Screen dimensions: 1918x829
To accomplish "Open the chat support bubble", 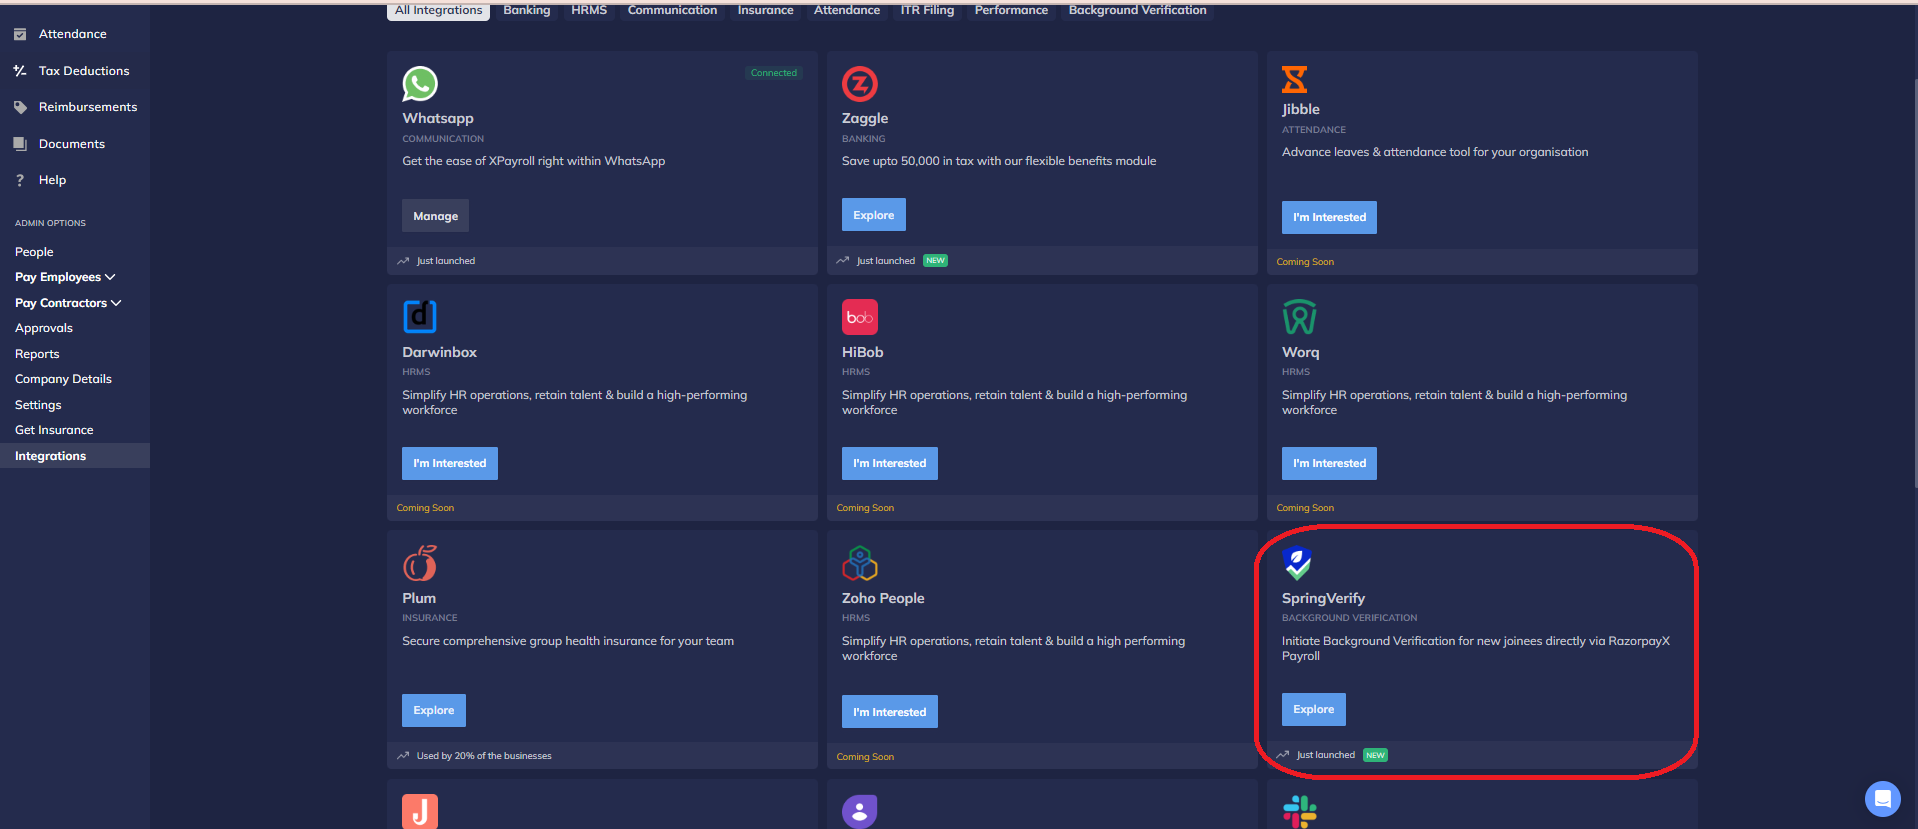I will coord(1882,798).
